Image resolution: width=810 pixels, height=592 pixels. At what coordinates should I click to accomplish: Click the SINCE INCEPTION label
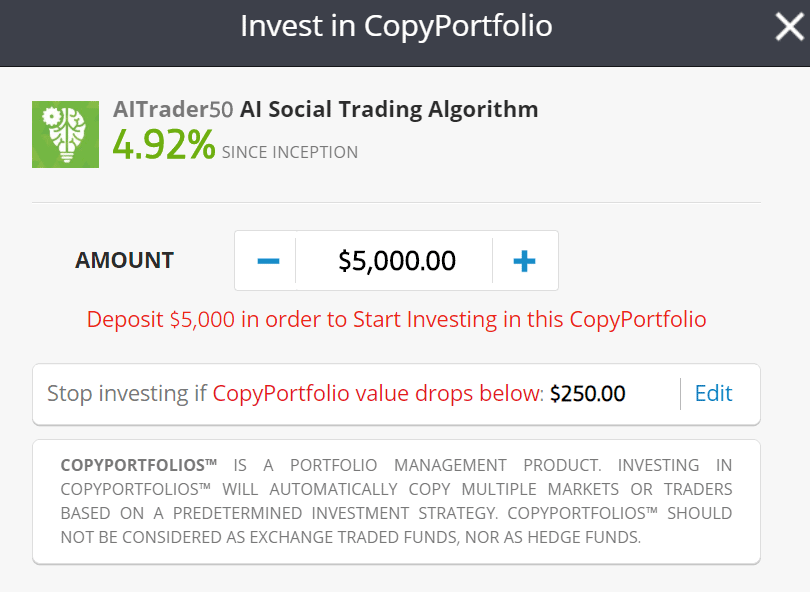[x=290, y=152]
